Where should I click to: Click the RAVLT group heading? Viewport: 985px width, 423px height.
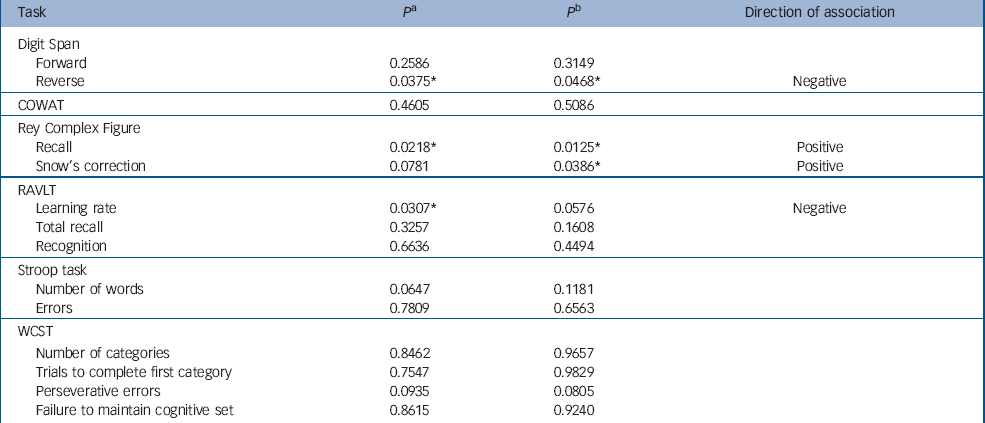click(x=40, y=190)
